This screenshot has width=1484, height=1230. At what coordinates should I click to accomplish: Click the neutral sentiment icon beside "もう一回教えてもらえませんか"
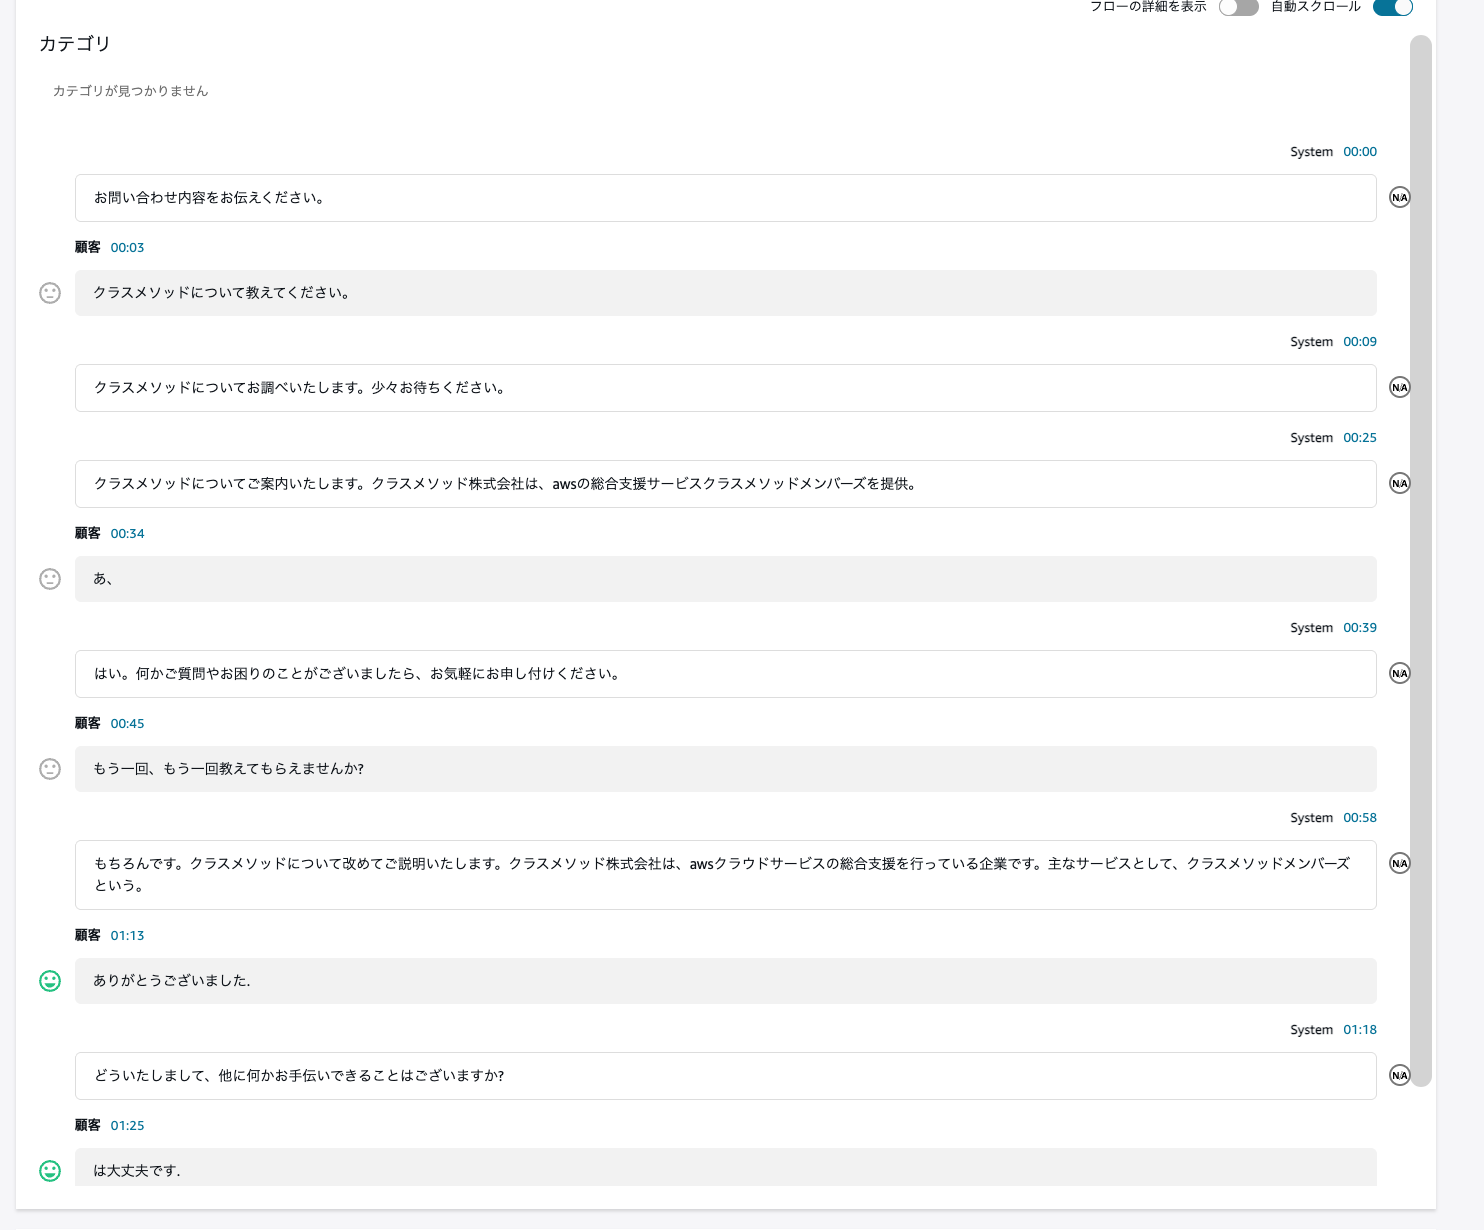(x=50, y=769)
